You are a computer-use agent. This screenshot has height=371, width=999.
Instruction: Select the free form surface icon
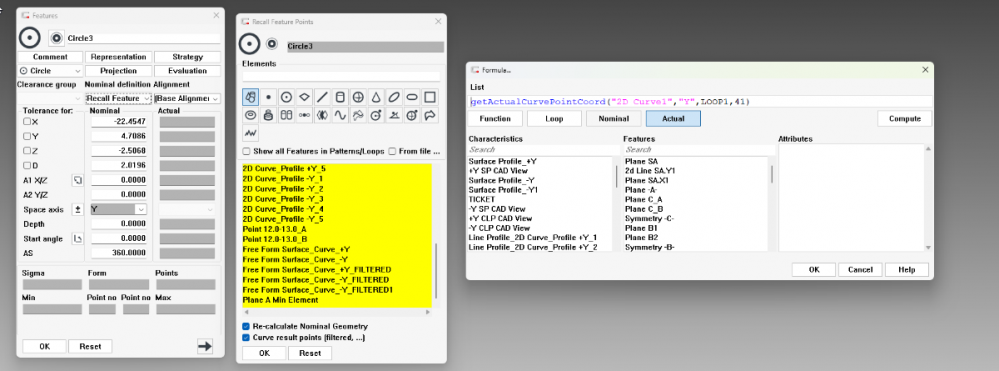pyautogui.click(x=358, y=115)
